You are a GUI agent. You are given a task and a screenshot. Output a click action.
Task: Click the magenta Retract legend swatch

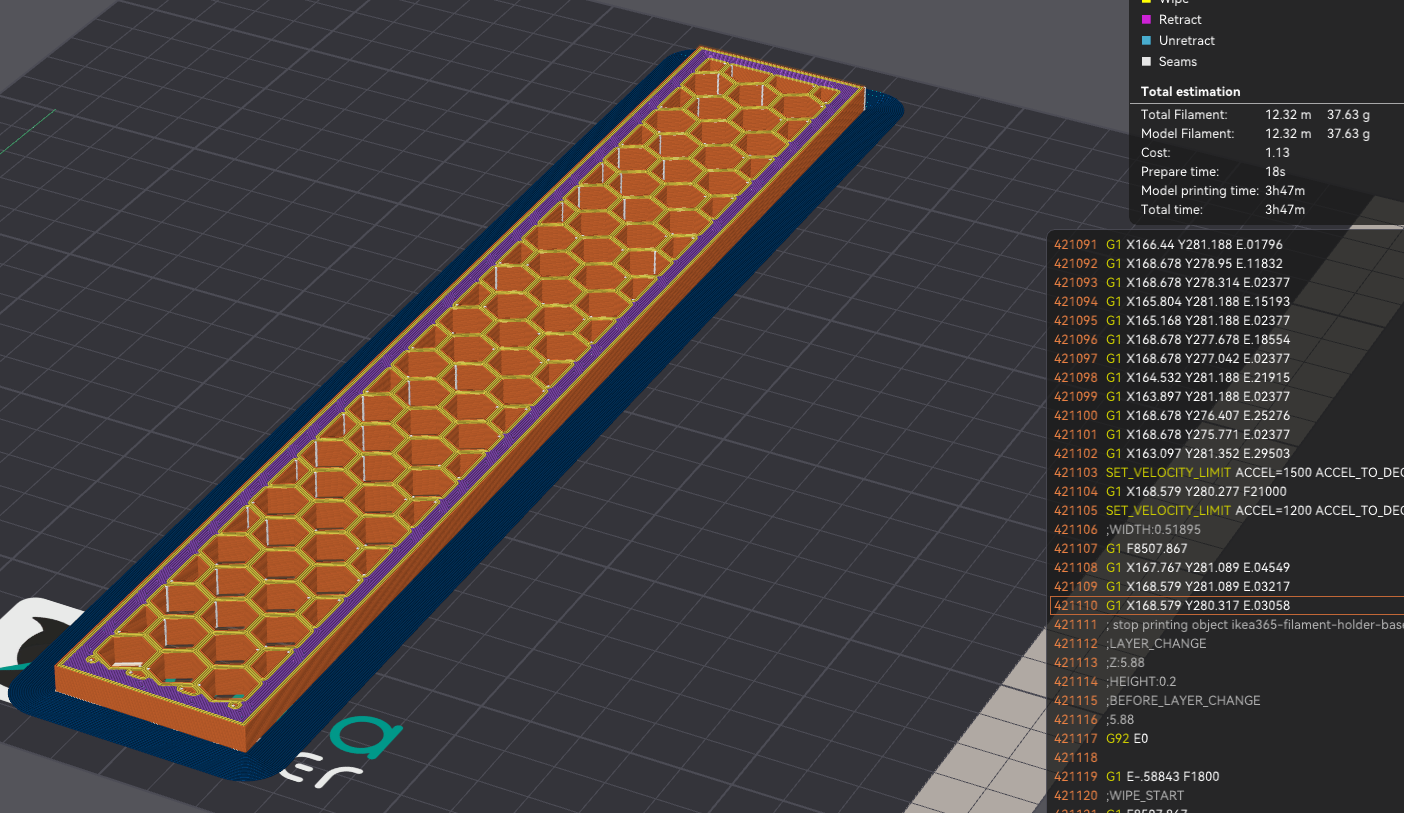pyautogui.click(x=1146, y=20)
